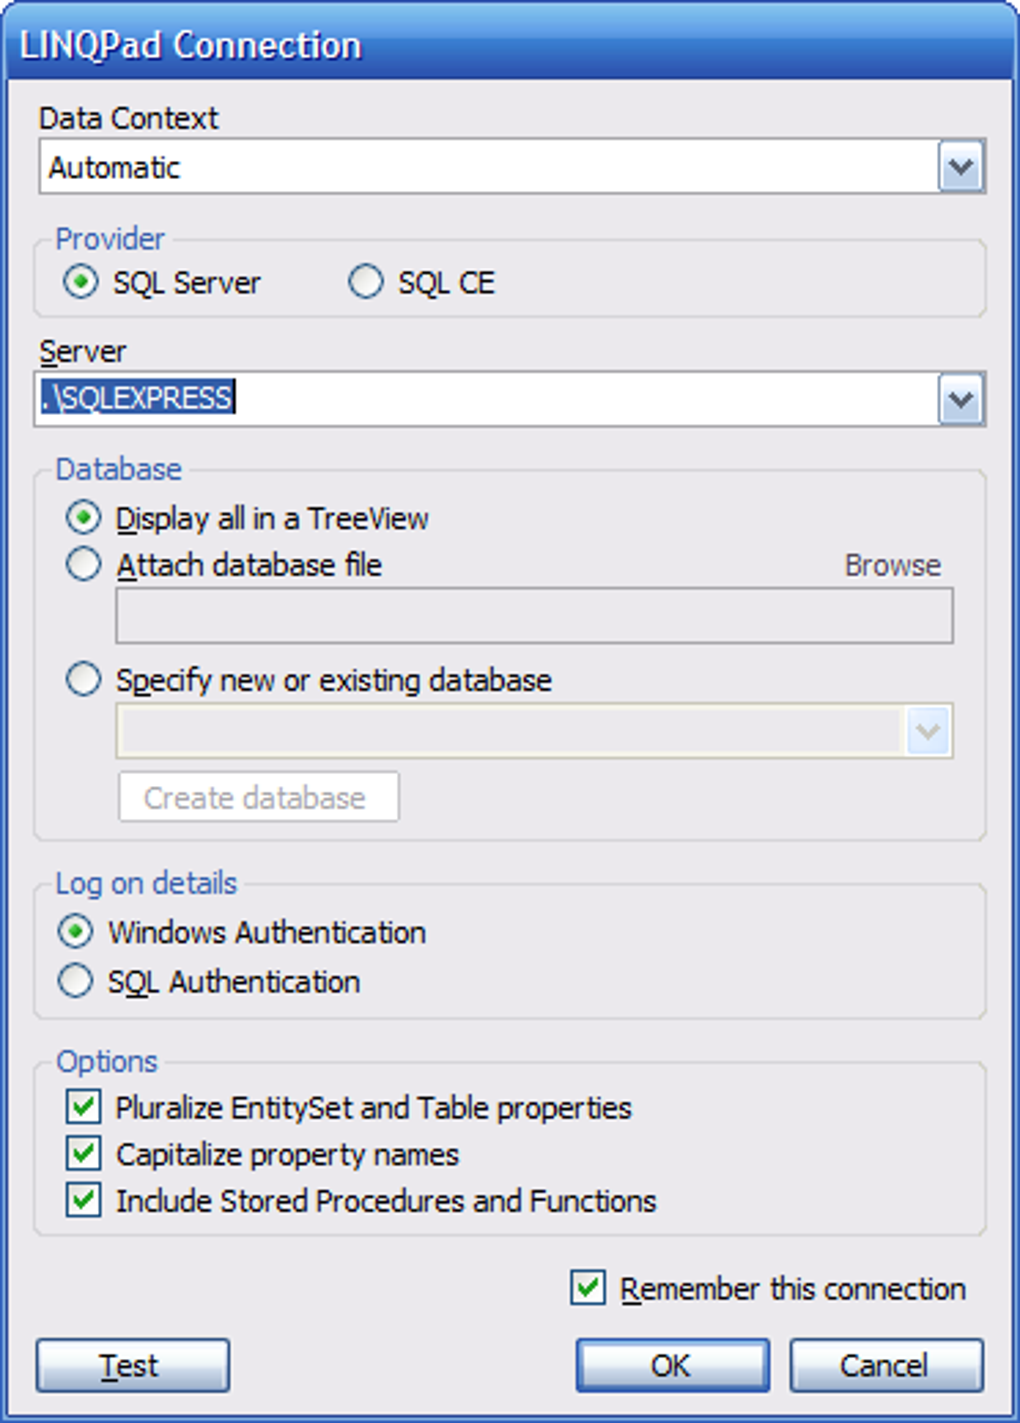The width and height of the screenshot is (1020, 1423).
Task: Click the Browse link
Action: 892,566
